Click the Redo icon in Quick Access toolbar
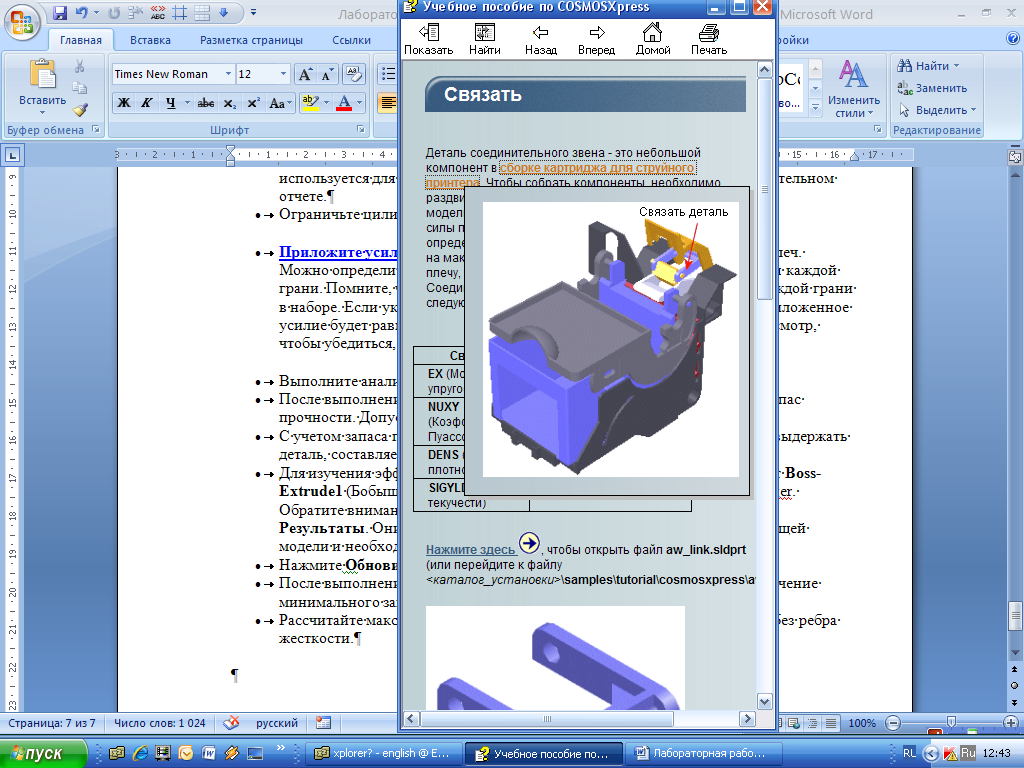 point(114,12)
